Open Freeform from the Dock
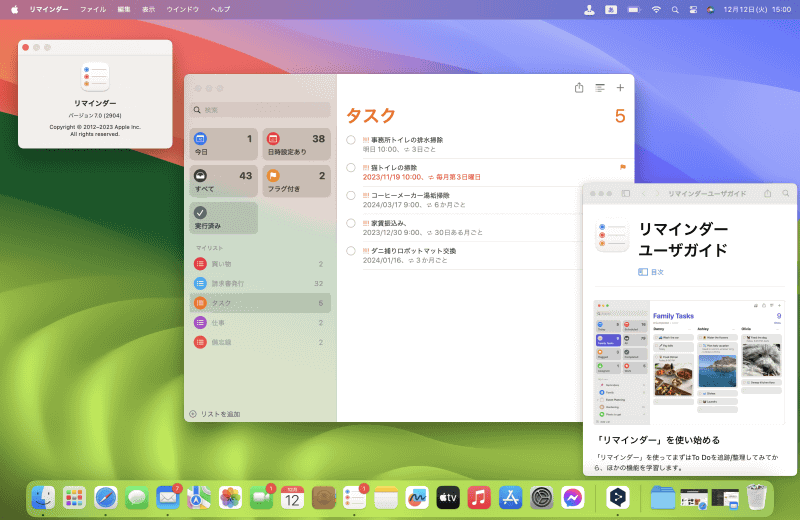This screenshot has height=520, width=800. pyautogui.click(x=417, y=498)
